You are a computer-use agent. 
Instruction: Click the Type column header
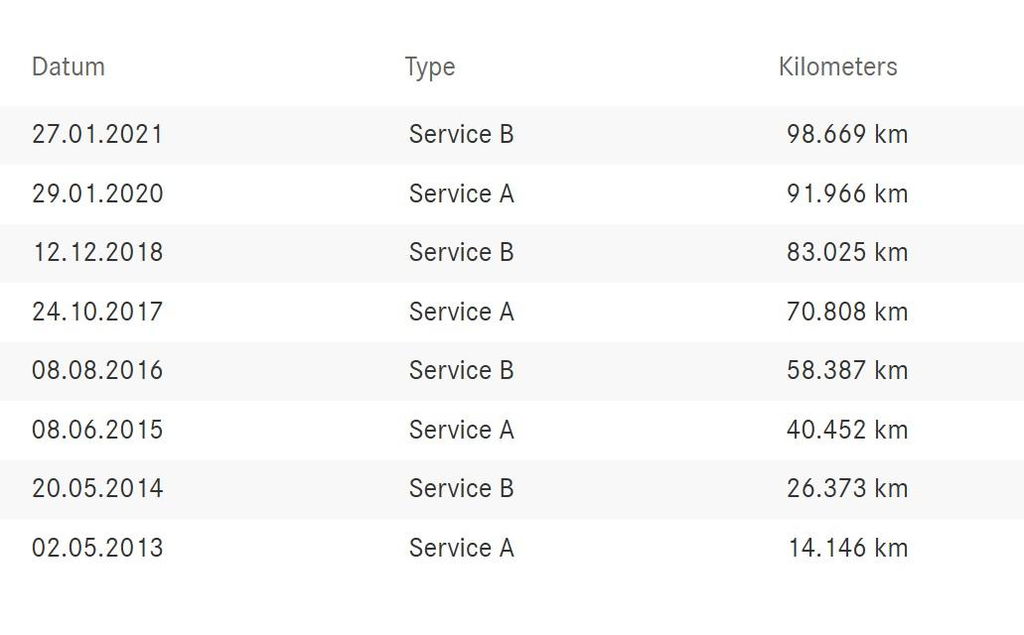pos(430,67)
